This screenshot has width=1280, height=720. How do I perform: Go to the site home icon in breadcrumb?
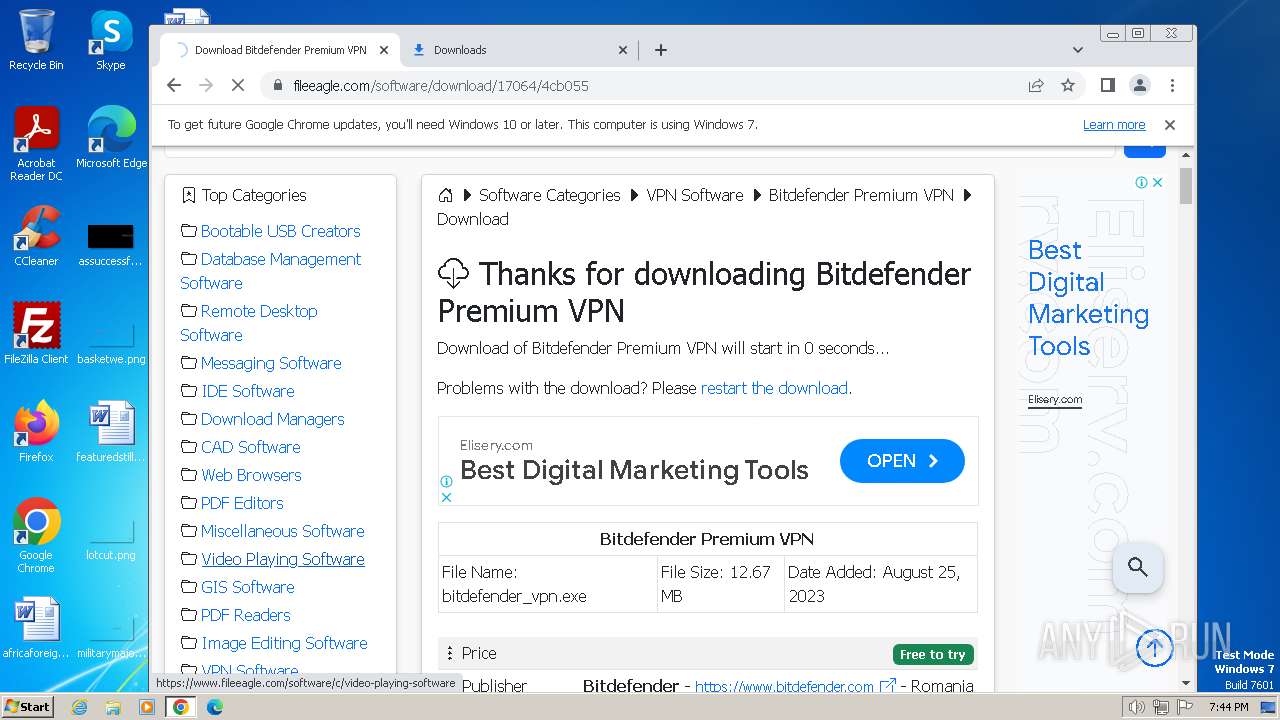446,195
